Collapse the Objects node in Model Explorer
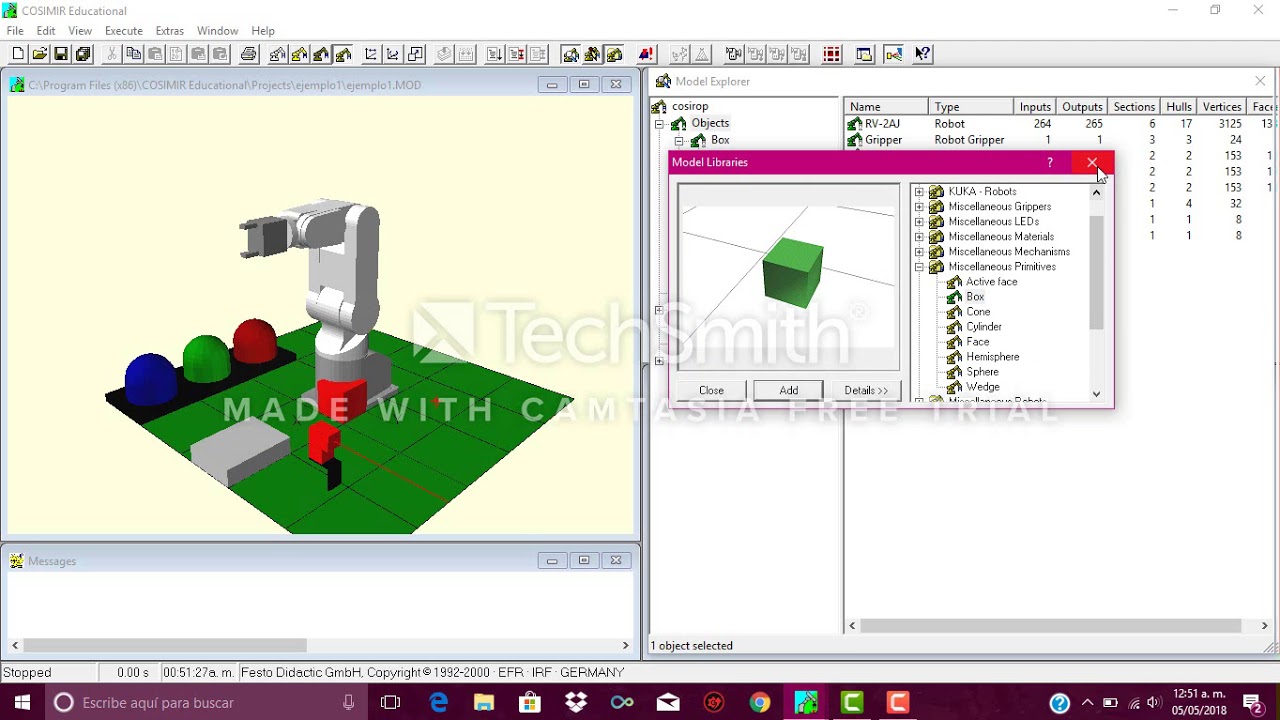1280x720 pixels. click(x=659, y=124)
